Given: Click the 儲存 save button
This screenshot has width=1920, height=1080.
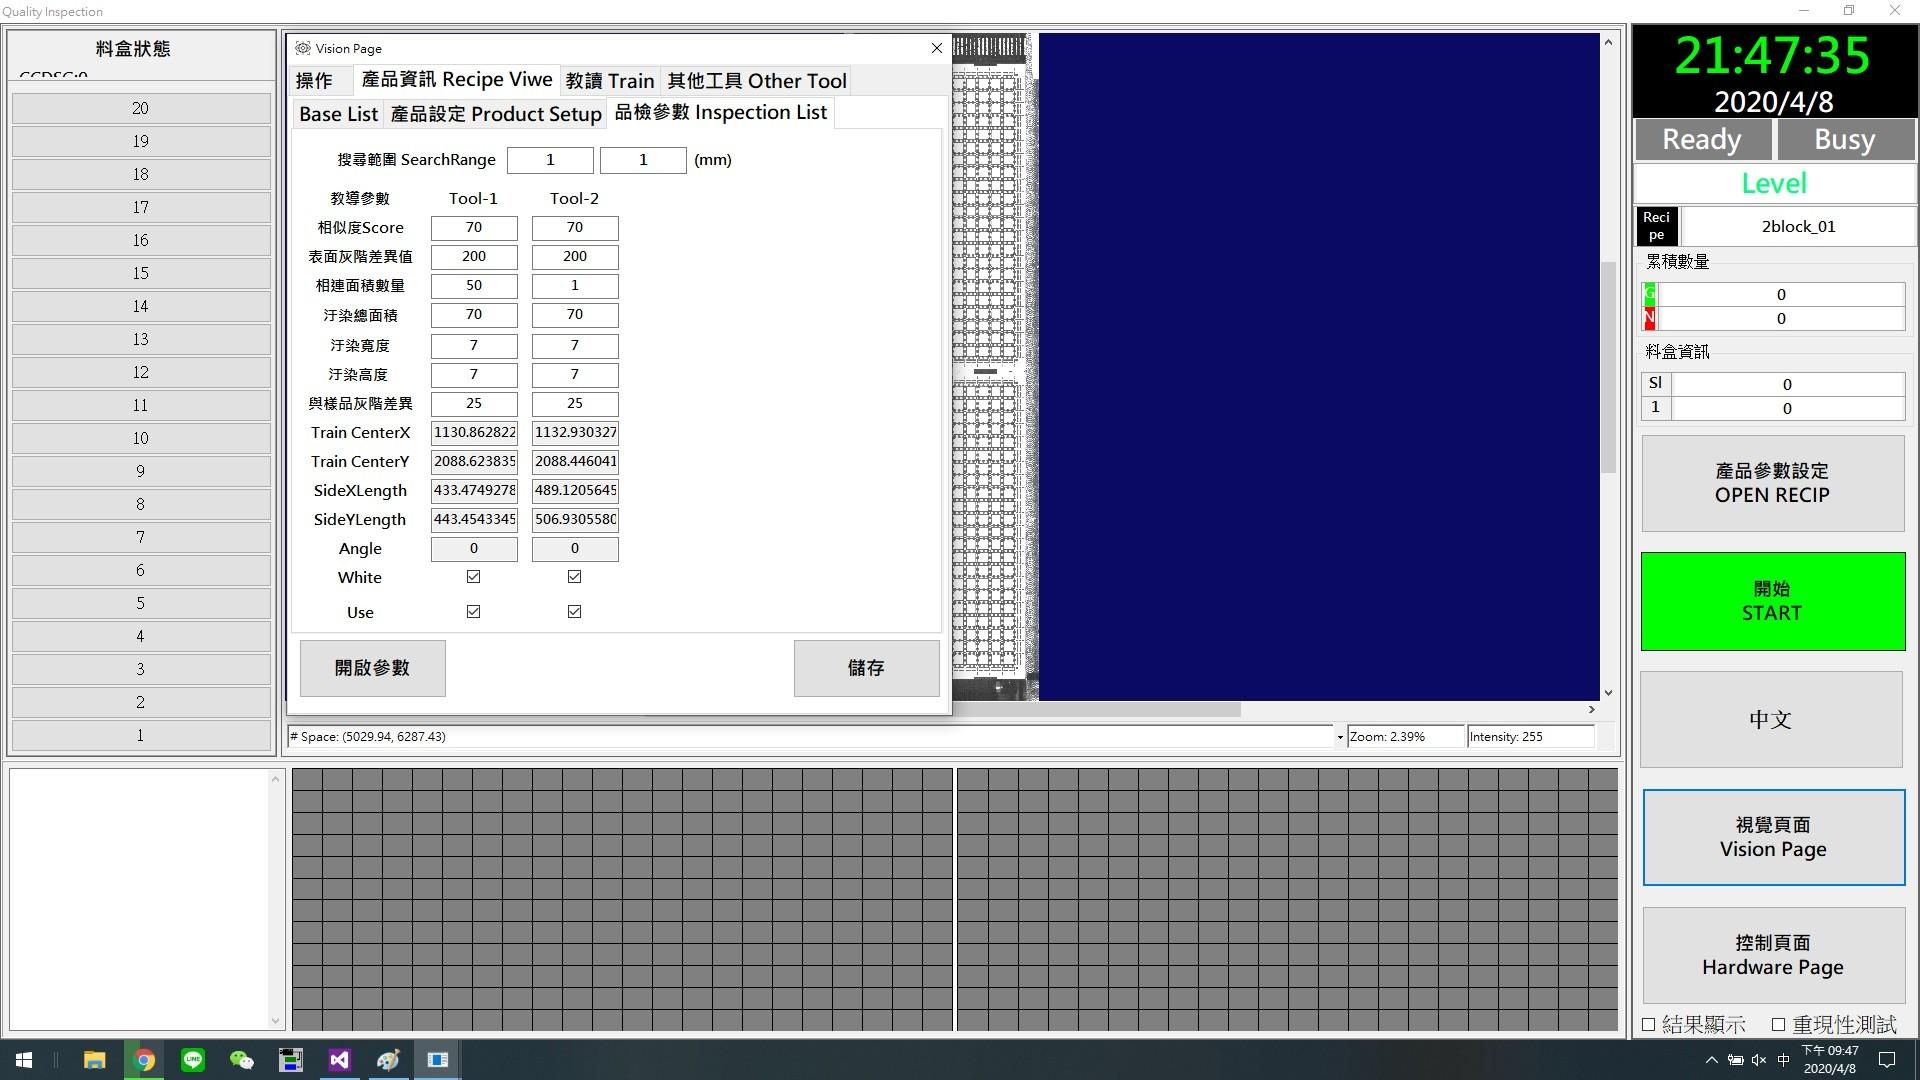Looking at the screenshot, I should [x=865, y=668].
